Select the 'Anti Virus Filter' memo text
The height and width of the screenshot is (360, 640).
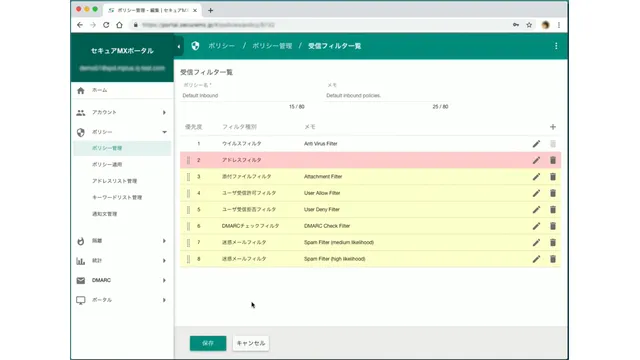(320, 144)
